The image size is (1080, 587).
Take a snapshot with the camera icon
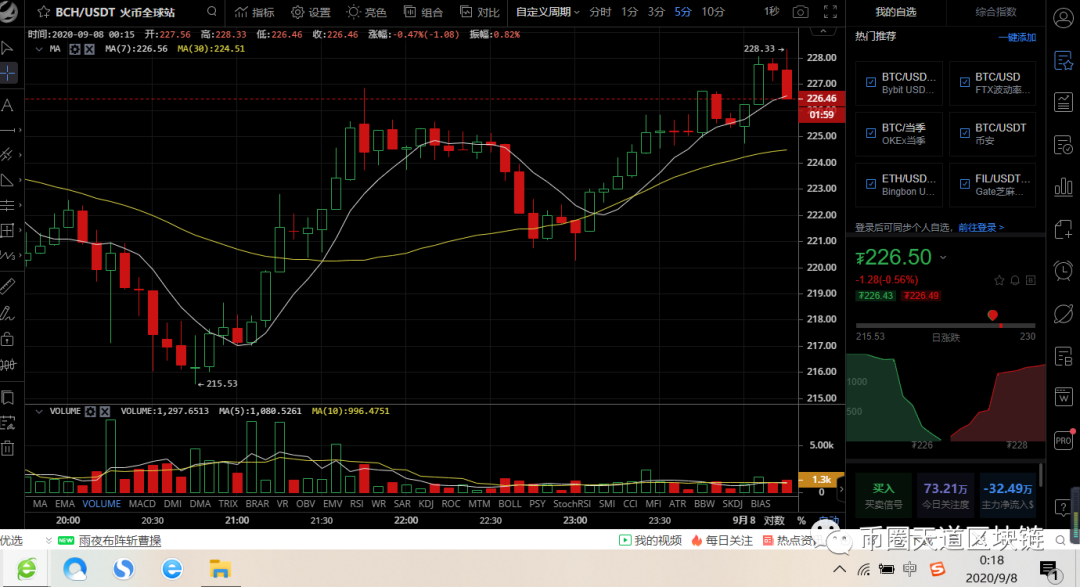click(801, 12)
